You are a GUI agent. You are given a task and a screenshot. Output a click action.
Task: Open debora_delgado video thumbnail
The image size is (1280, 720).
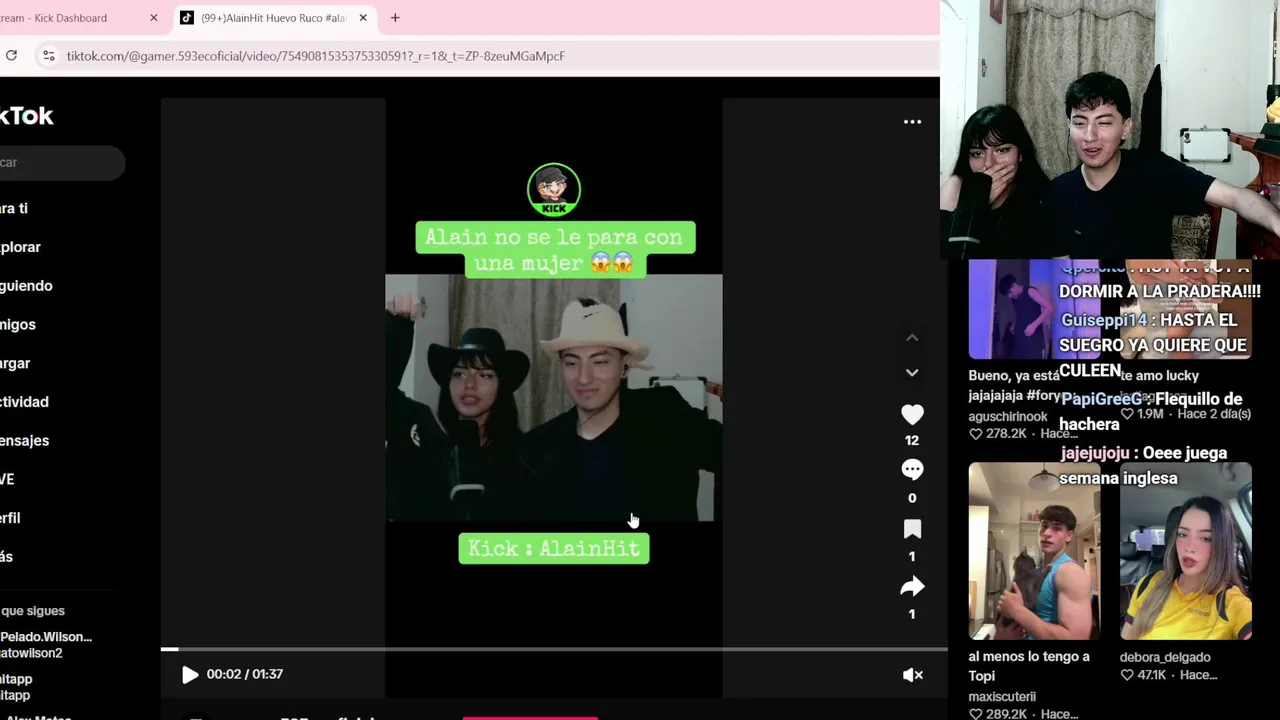1185,550
